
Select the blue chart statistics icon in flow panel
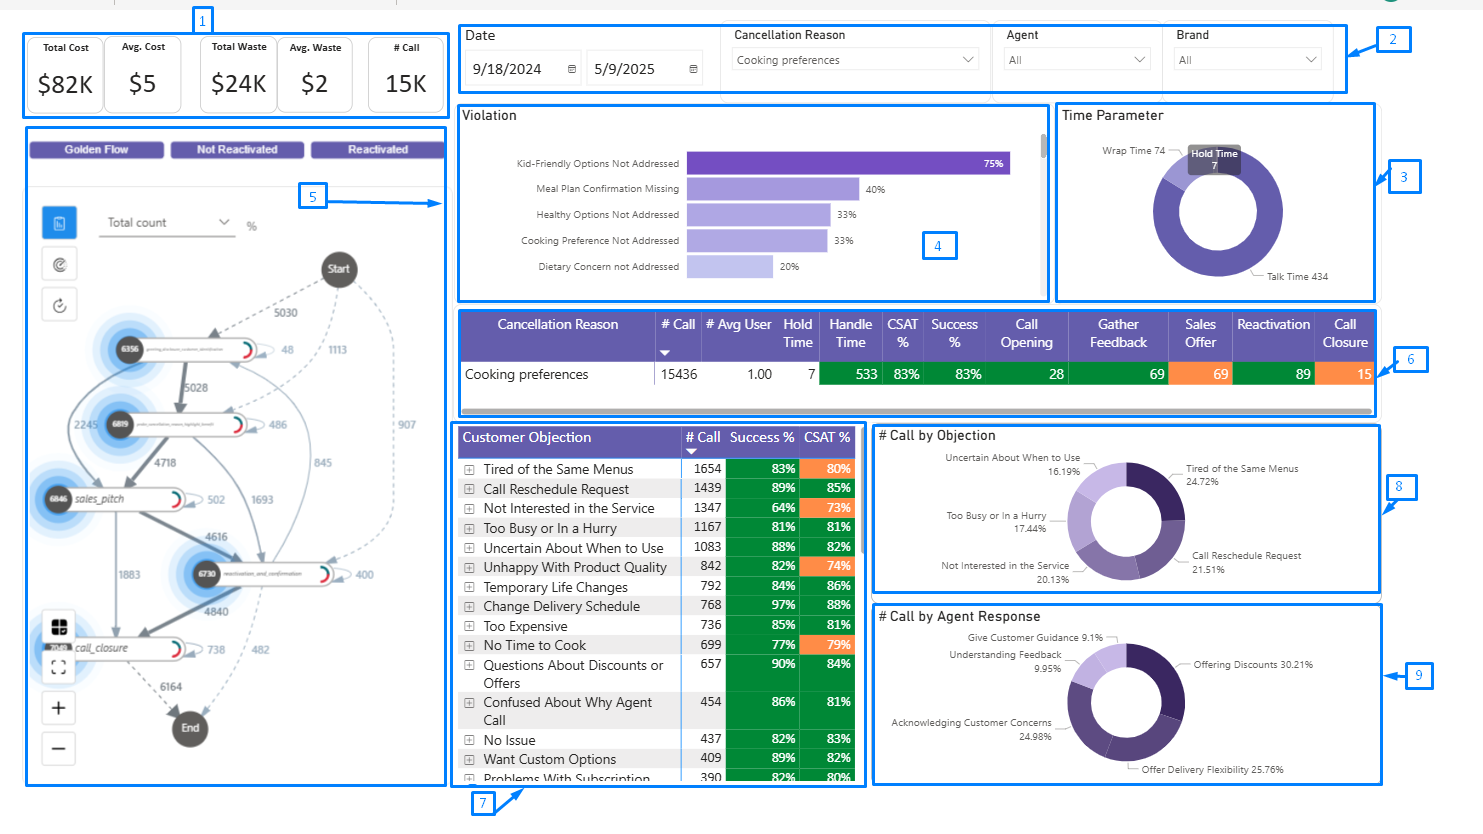pos(59,222)
